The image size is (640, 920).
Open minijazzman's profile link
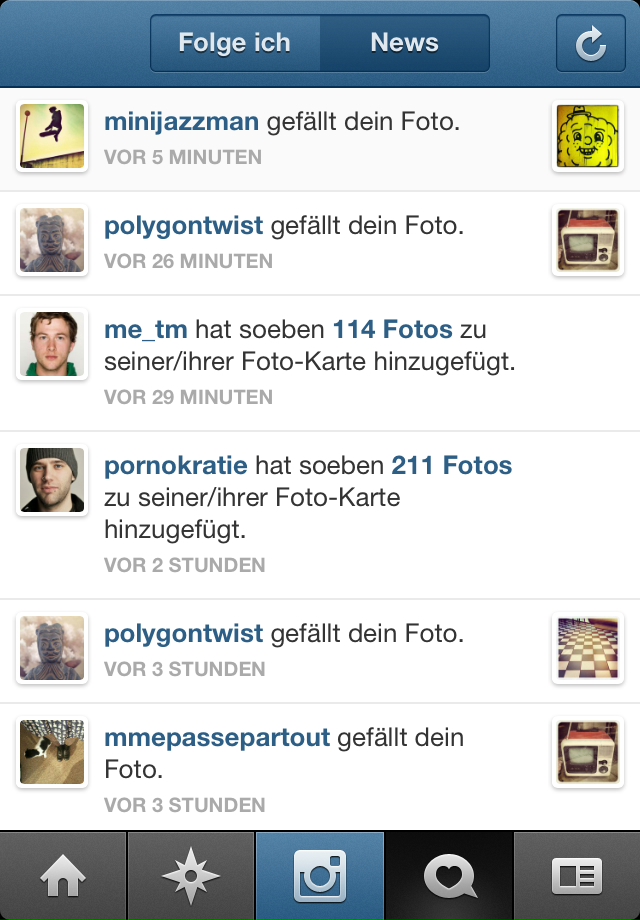pyautogui.click(x=181, y=122)
